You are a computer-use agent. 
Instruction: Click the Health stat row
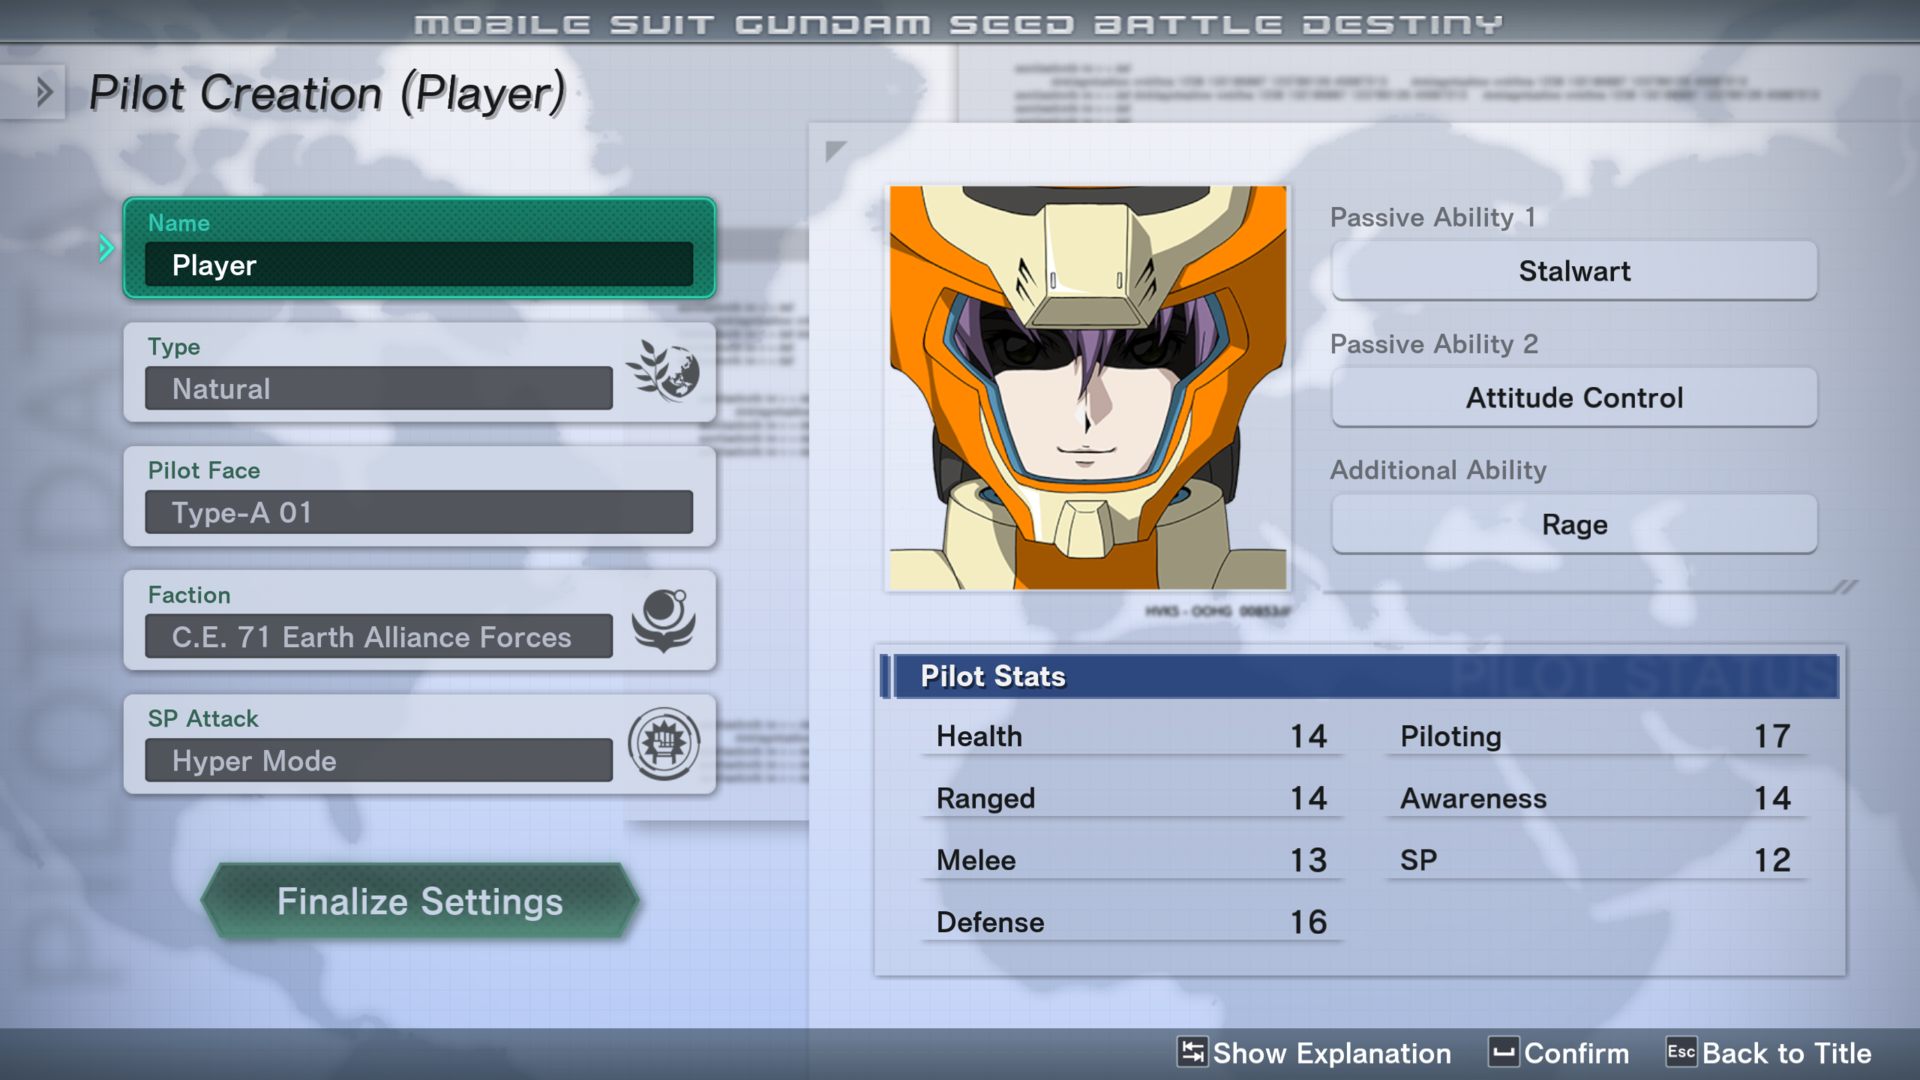[1131, 737]
